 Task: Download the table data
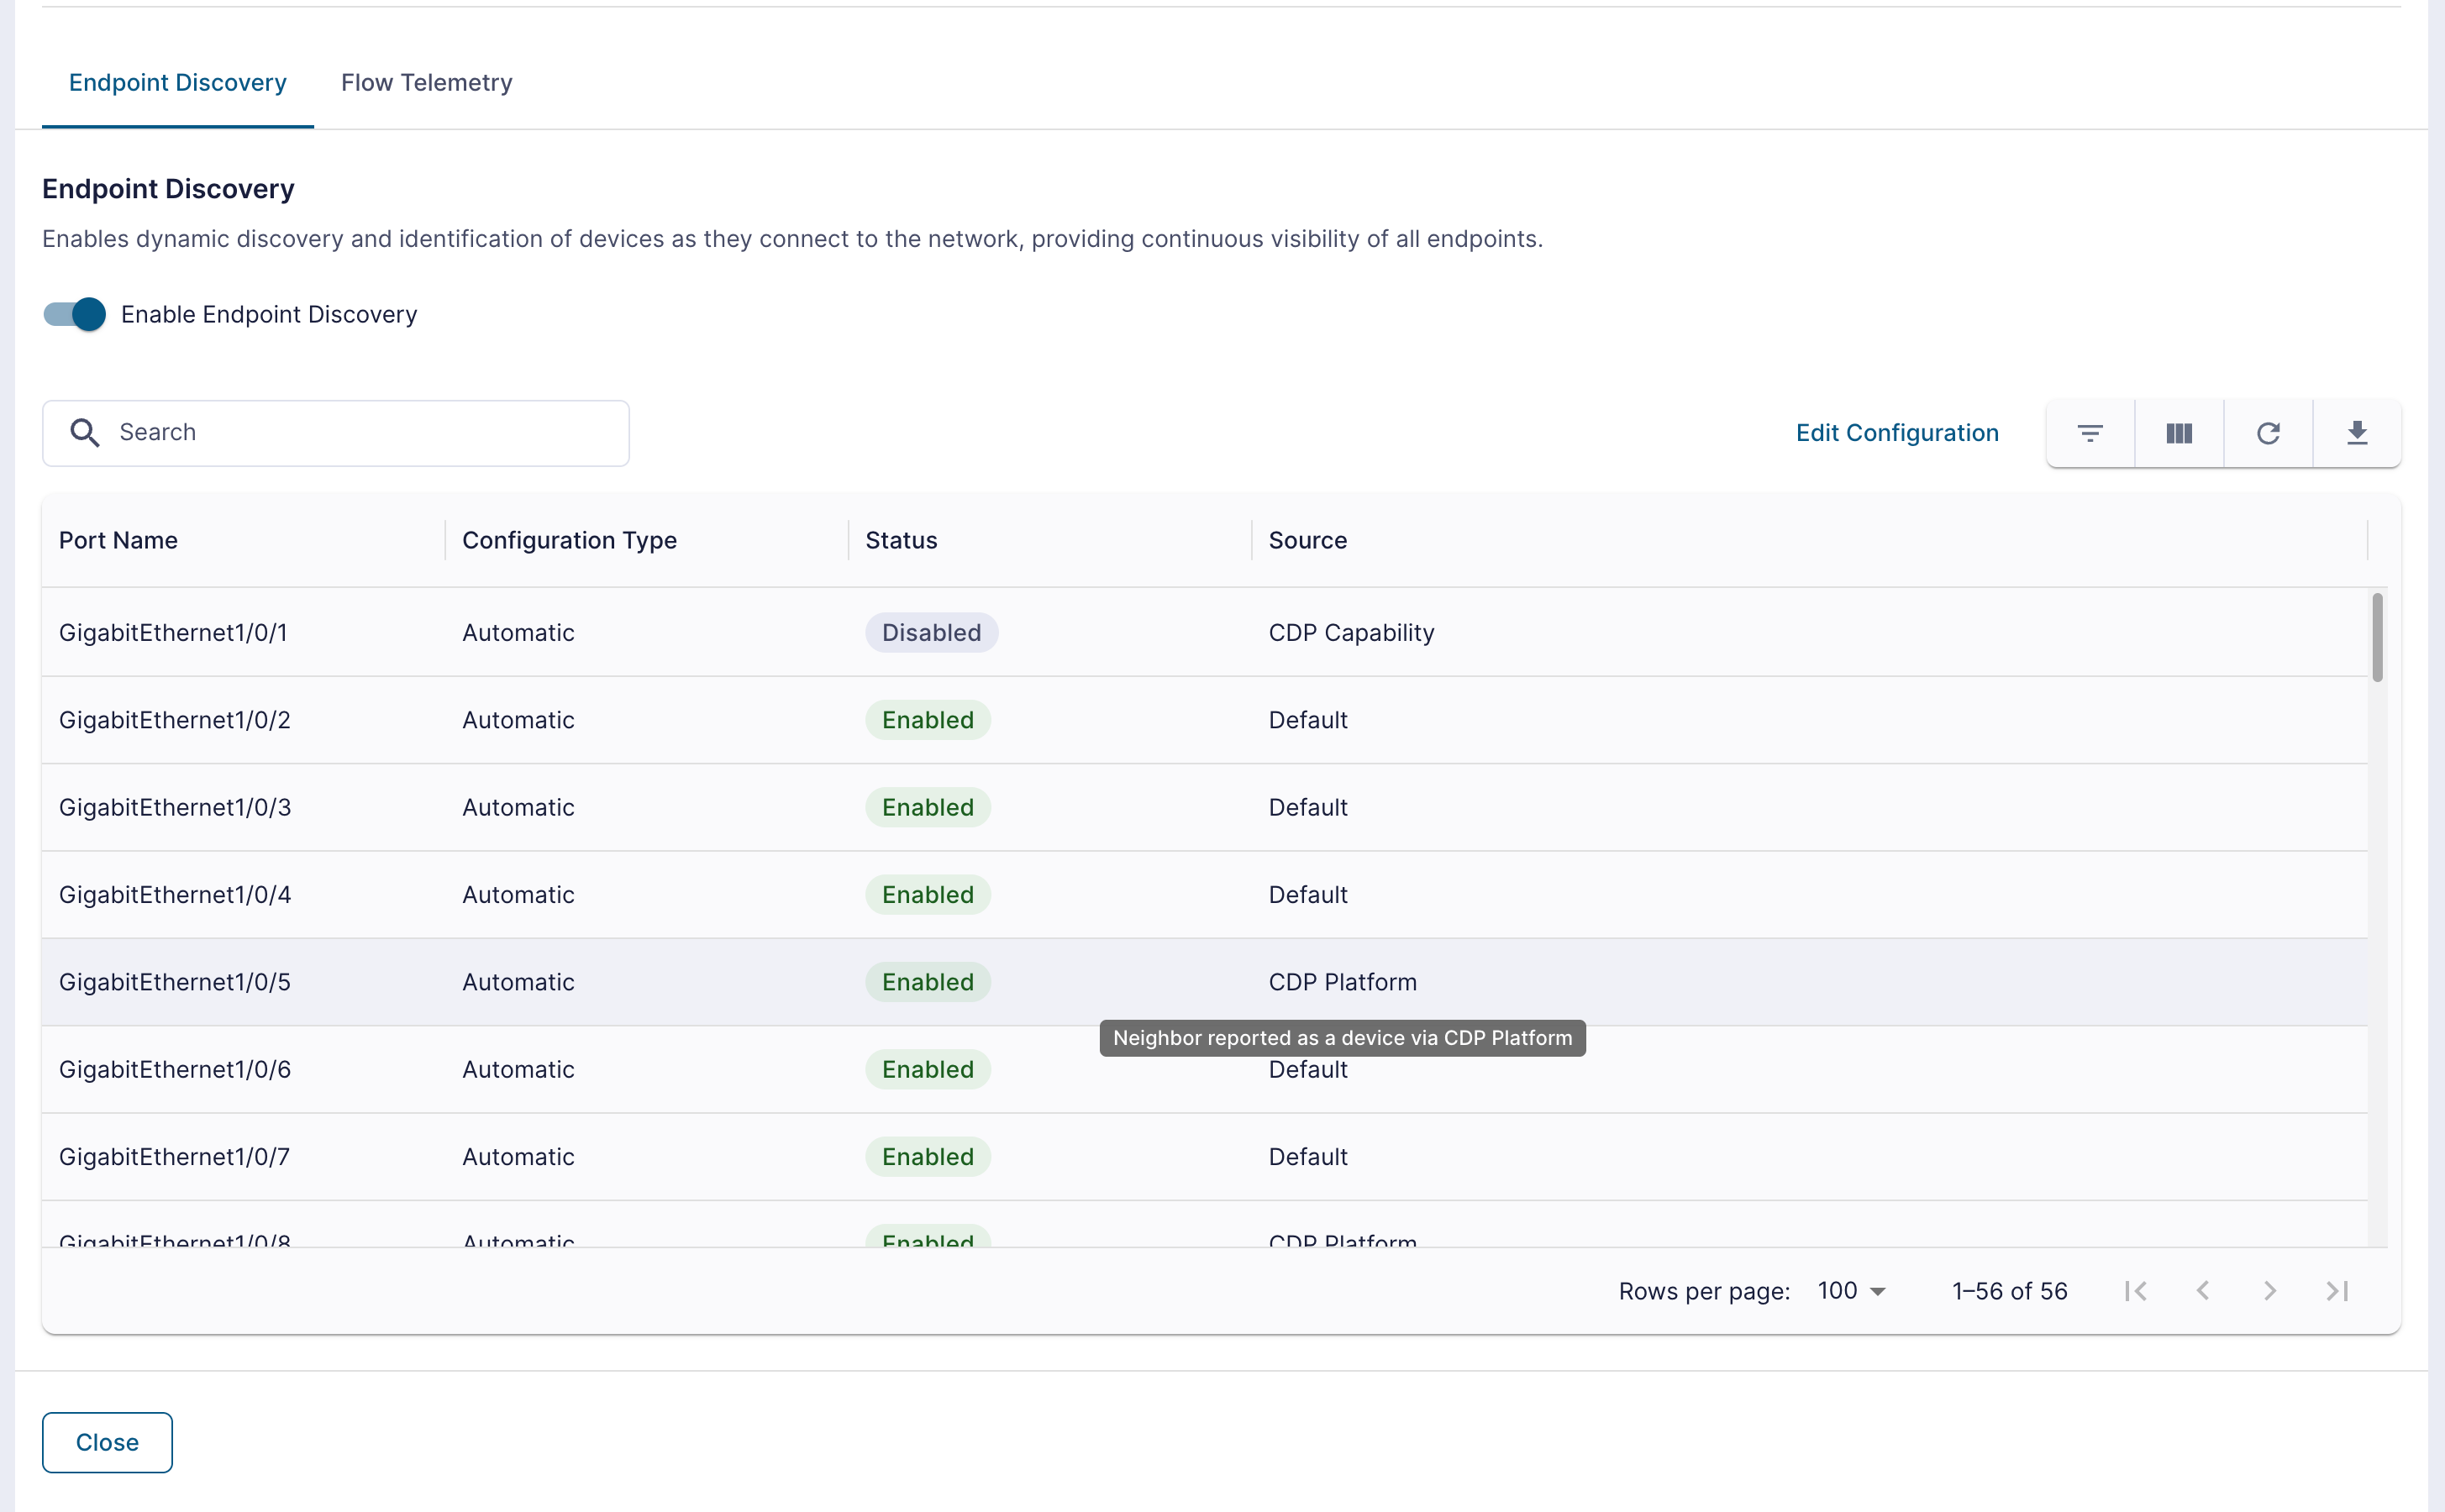pyautogui.click(x=2357, y=433)
